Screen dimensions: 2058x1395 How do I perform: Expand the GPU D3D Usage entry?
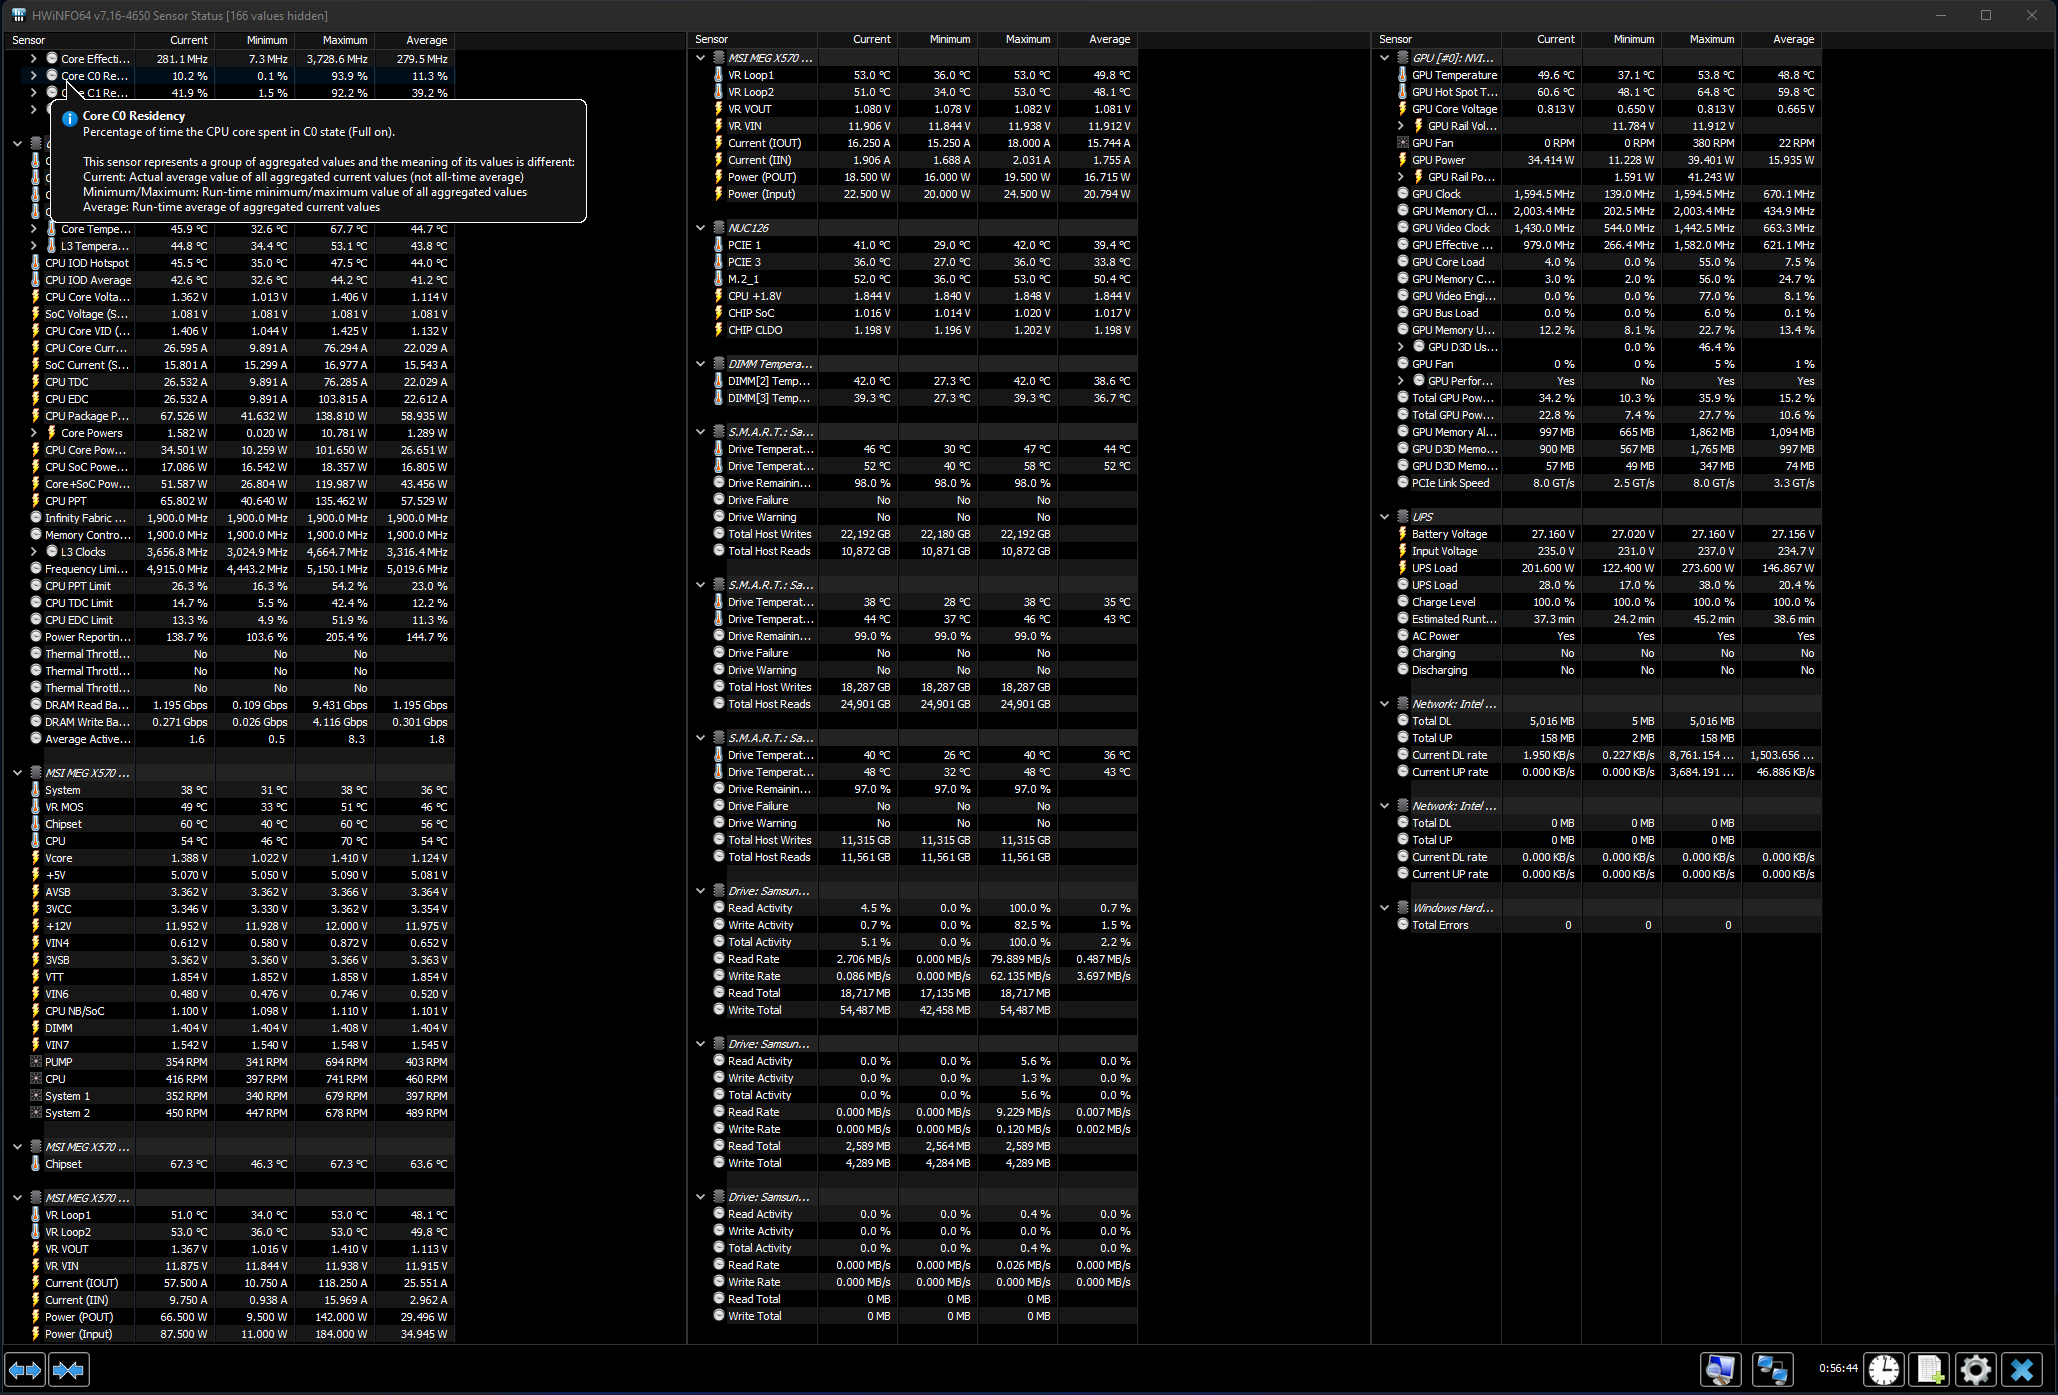point(1401,347)
